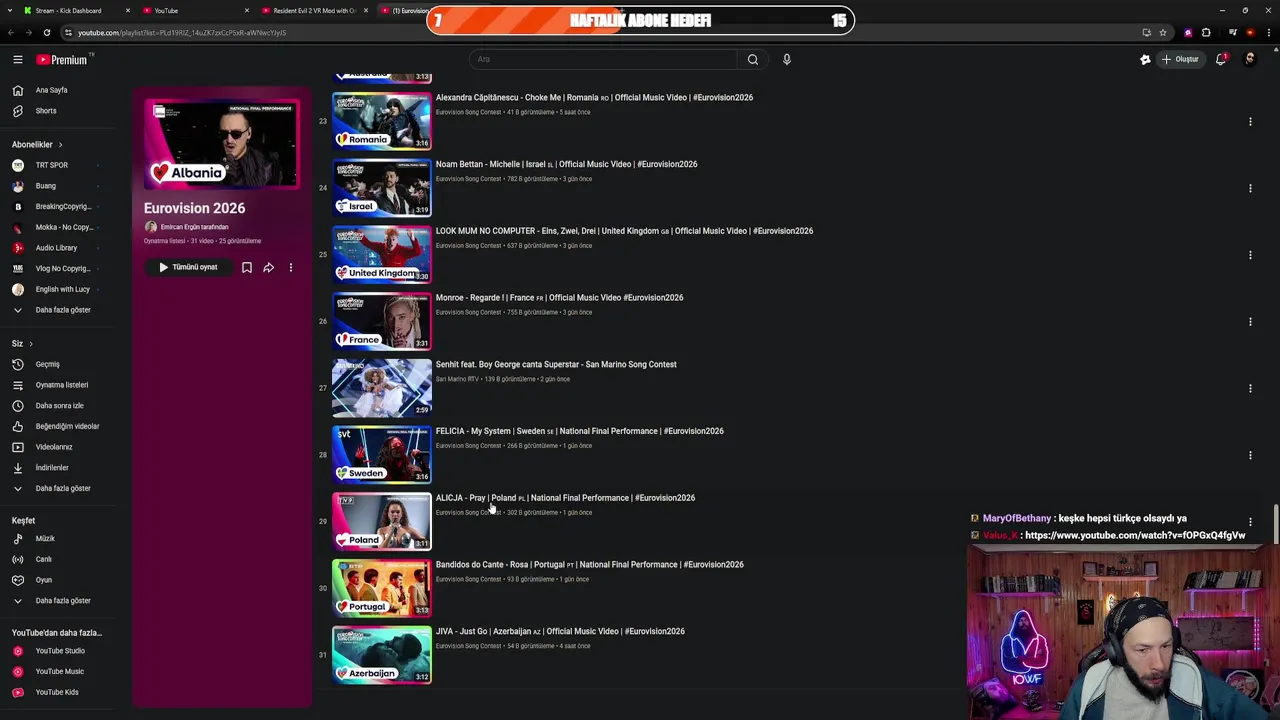Screen dimensions: 1280x720
Task: Open Emircan Ergün playlist owner link
Action: (x=194, y=227)
